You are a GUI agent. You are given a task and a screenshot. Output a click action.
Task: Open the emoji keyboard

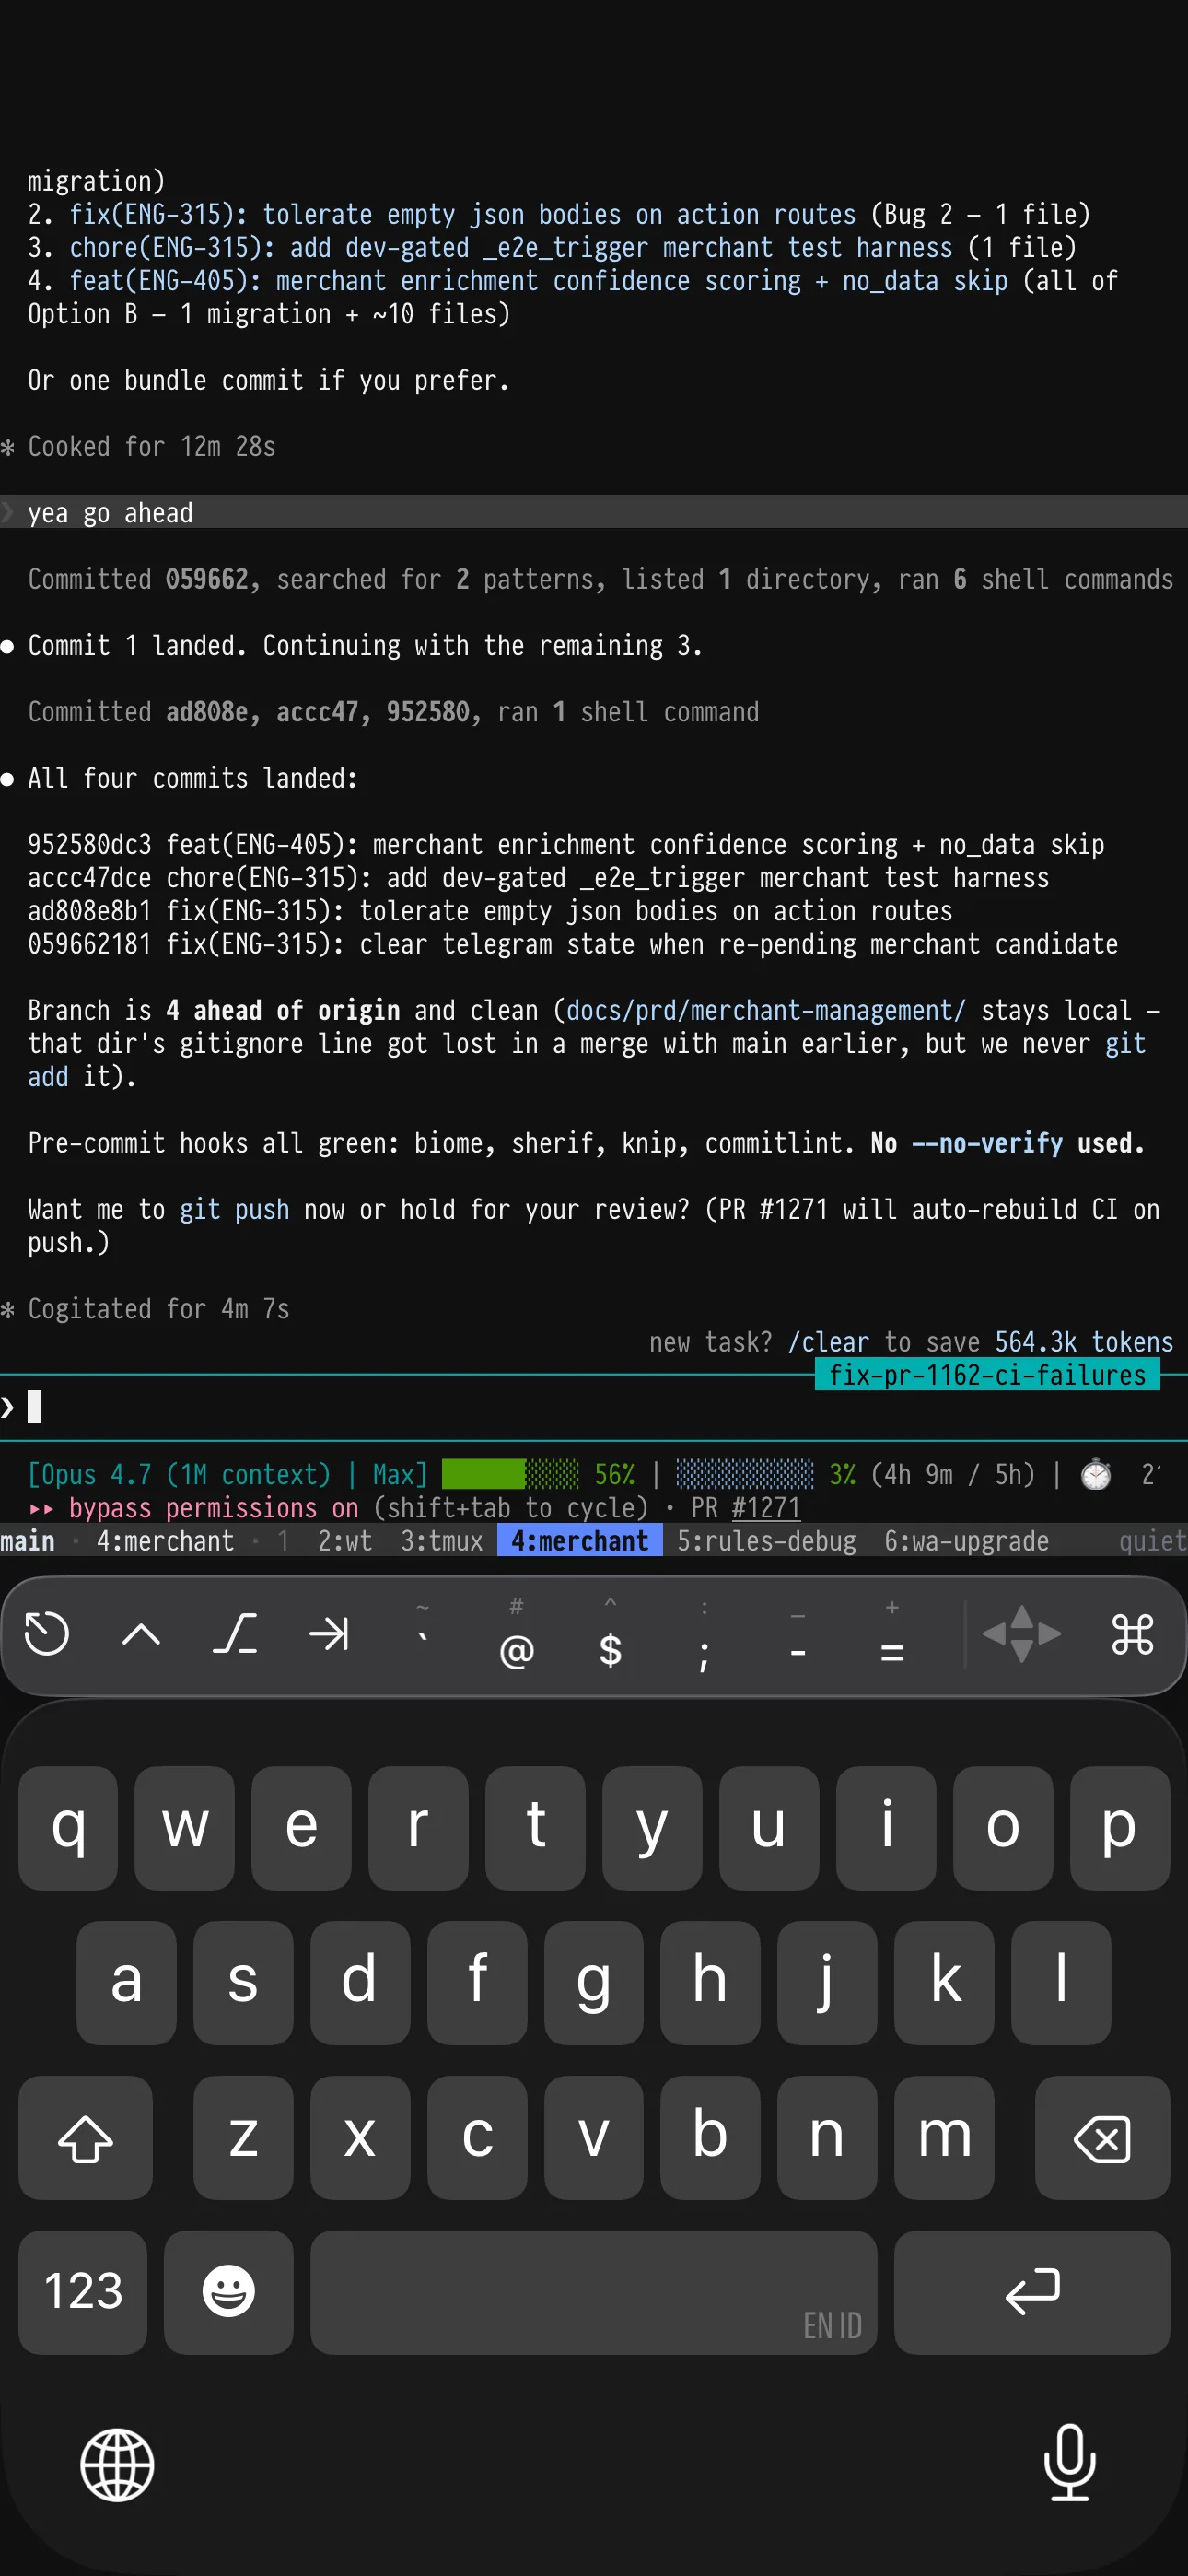point(228,2292)
